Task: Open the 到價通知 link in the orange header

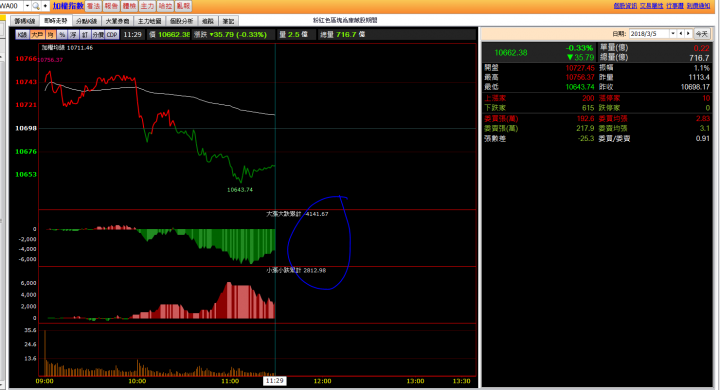Action: 698,6
